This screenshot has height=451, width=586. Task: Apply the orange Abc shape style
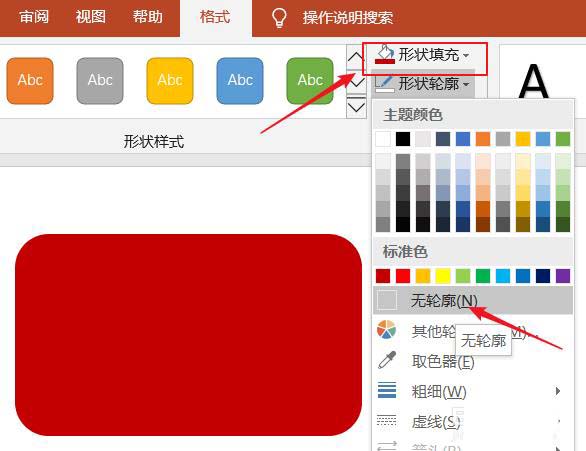(30, 81)
